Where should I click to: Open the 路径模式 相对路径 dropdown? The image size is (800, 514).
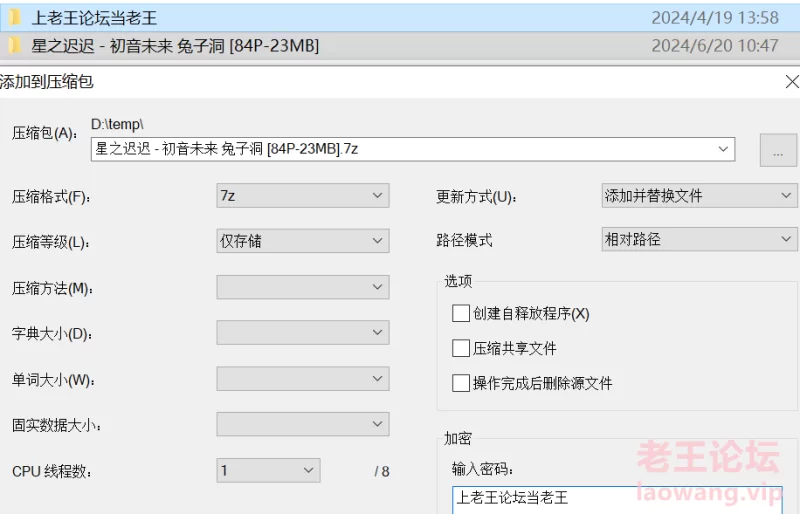699,239
